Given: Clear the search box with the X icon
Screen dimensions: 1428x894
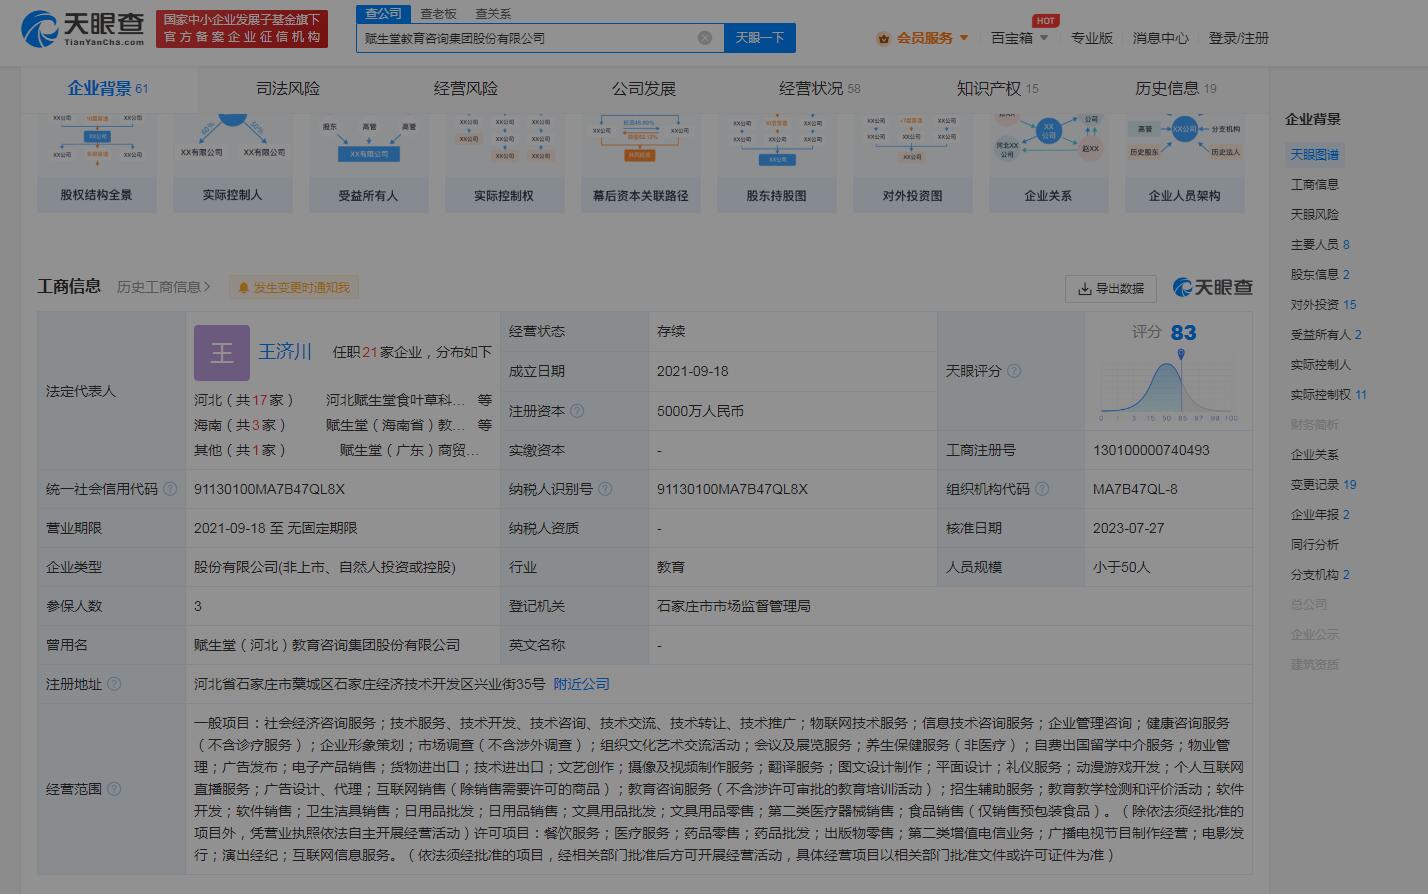Looking at the screenshot, I should (x=705, y=38).
